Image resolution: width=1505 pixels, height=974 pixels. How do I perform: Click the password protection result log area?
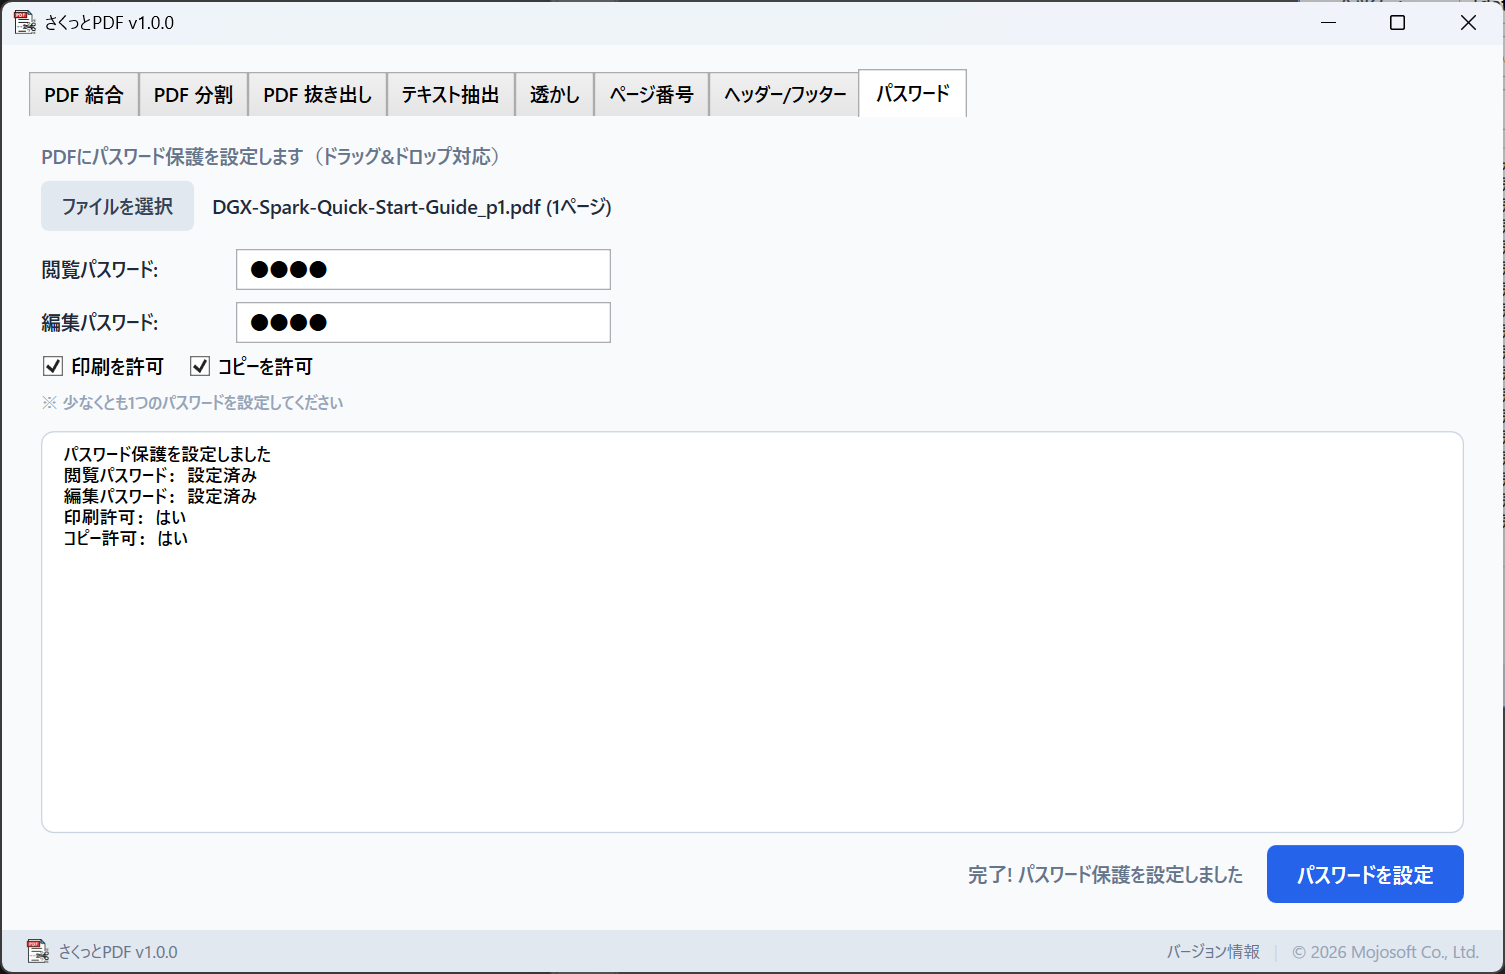click(x=750, y=630)
